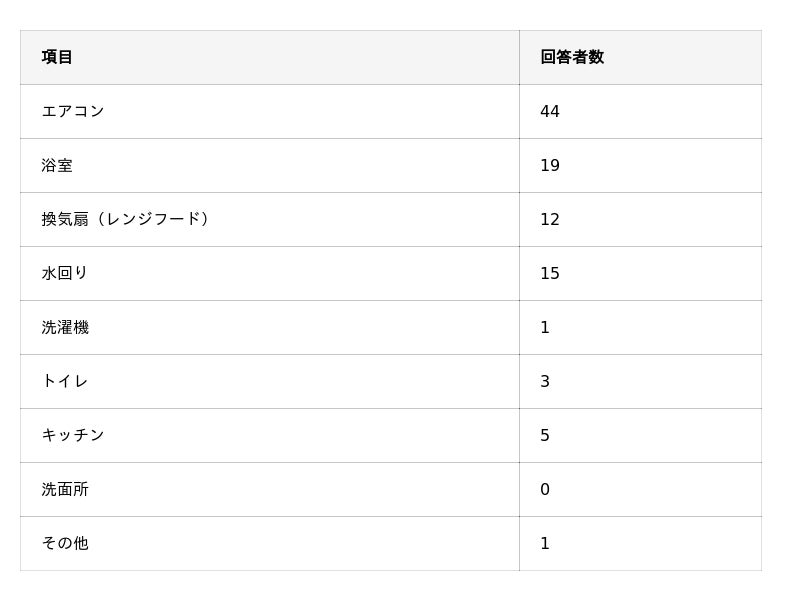
Task: Select the 洗面所 row label cell
Action: (65, 489)
